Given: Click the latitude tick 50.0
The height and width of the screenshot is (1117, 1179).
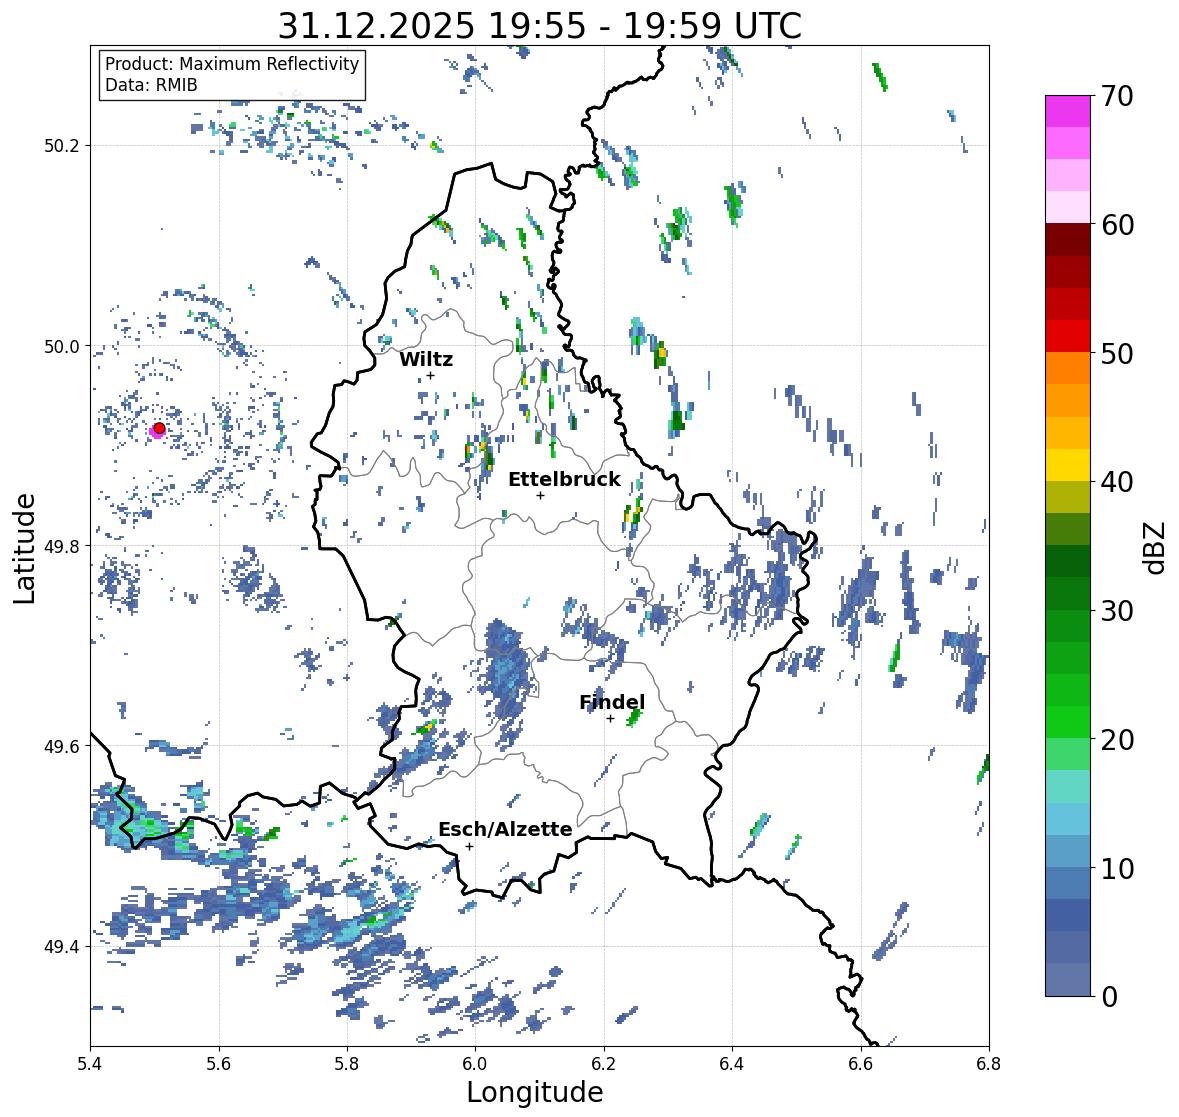Looking at the screenshot, I should coord(62,347).
